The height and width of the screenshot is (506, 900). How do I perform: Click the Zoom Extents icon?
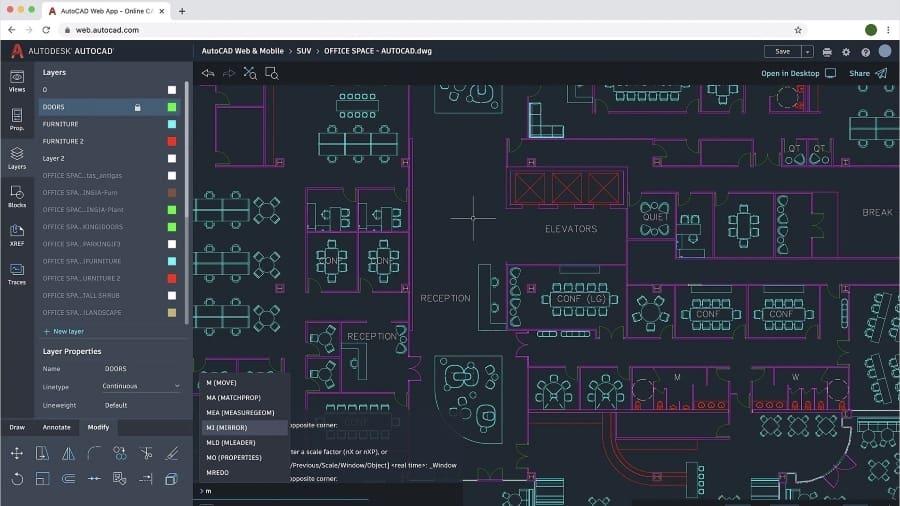pos(250,73)
